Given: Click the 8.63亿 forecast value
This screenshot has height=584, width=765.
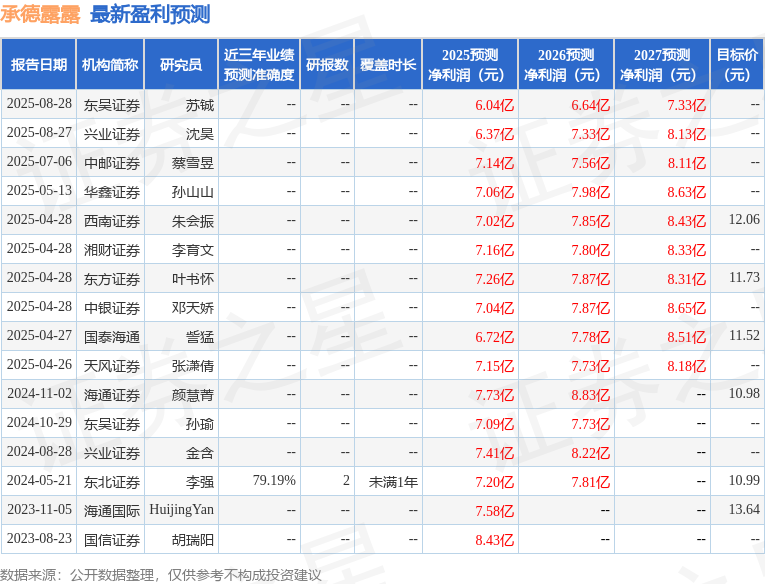Looking at the screenshot, I should click(687, 192).
